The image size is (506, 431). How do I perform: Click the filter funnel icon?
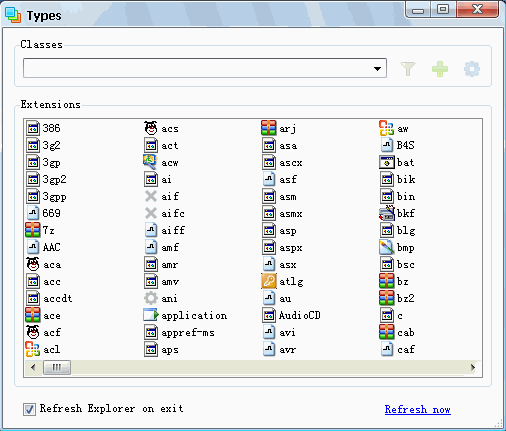click(x=408, y=69)
